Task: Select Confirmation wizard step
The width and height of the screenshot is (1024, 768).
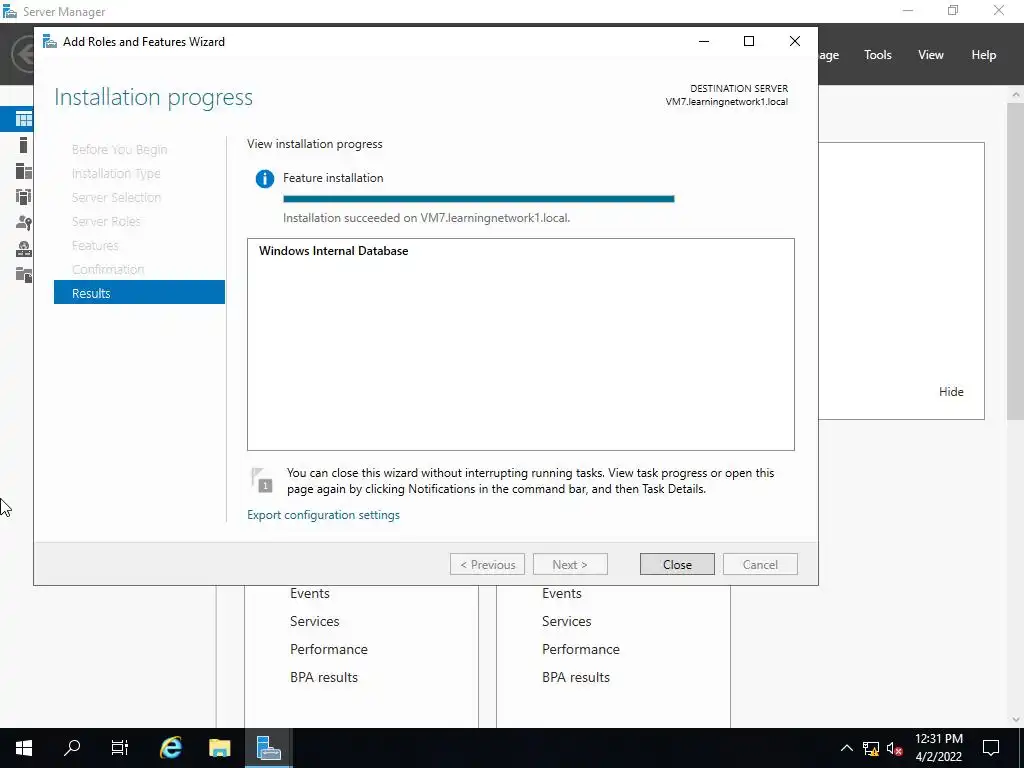Action: [x=108, y=269]
